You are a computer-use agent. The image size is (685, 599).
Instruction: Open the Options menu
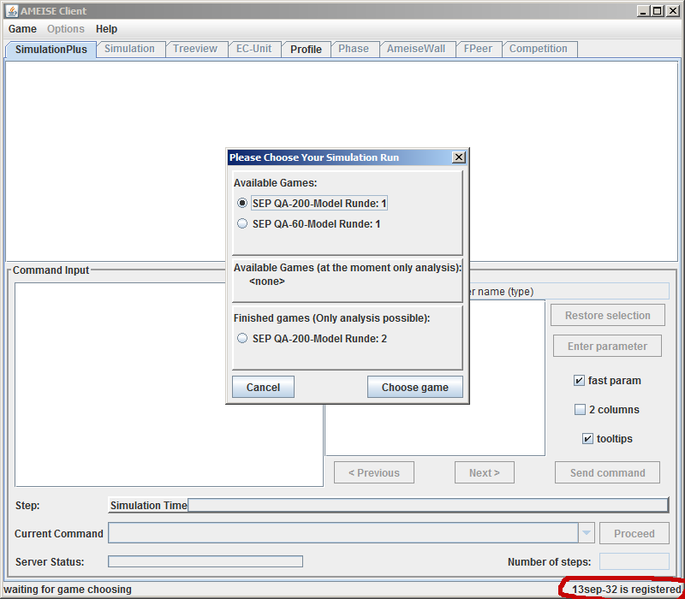tap(66, 29)
